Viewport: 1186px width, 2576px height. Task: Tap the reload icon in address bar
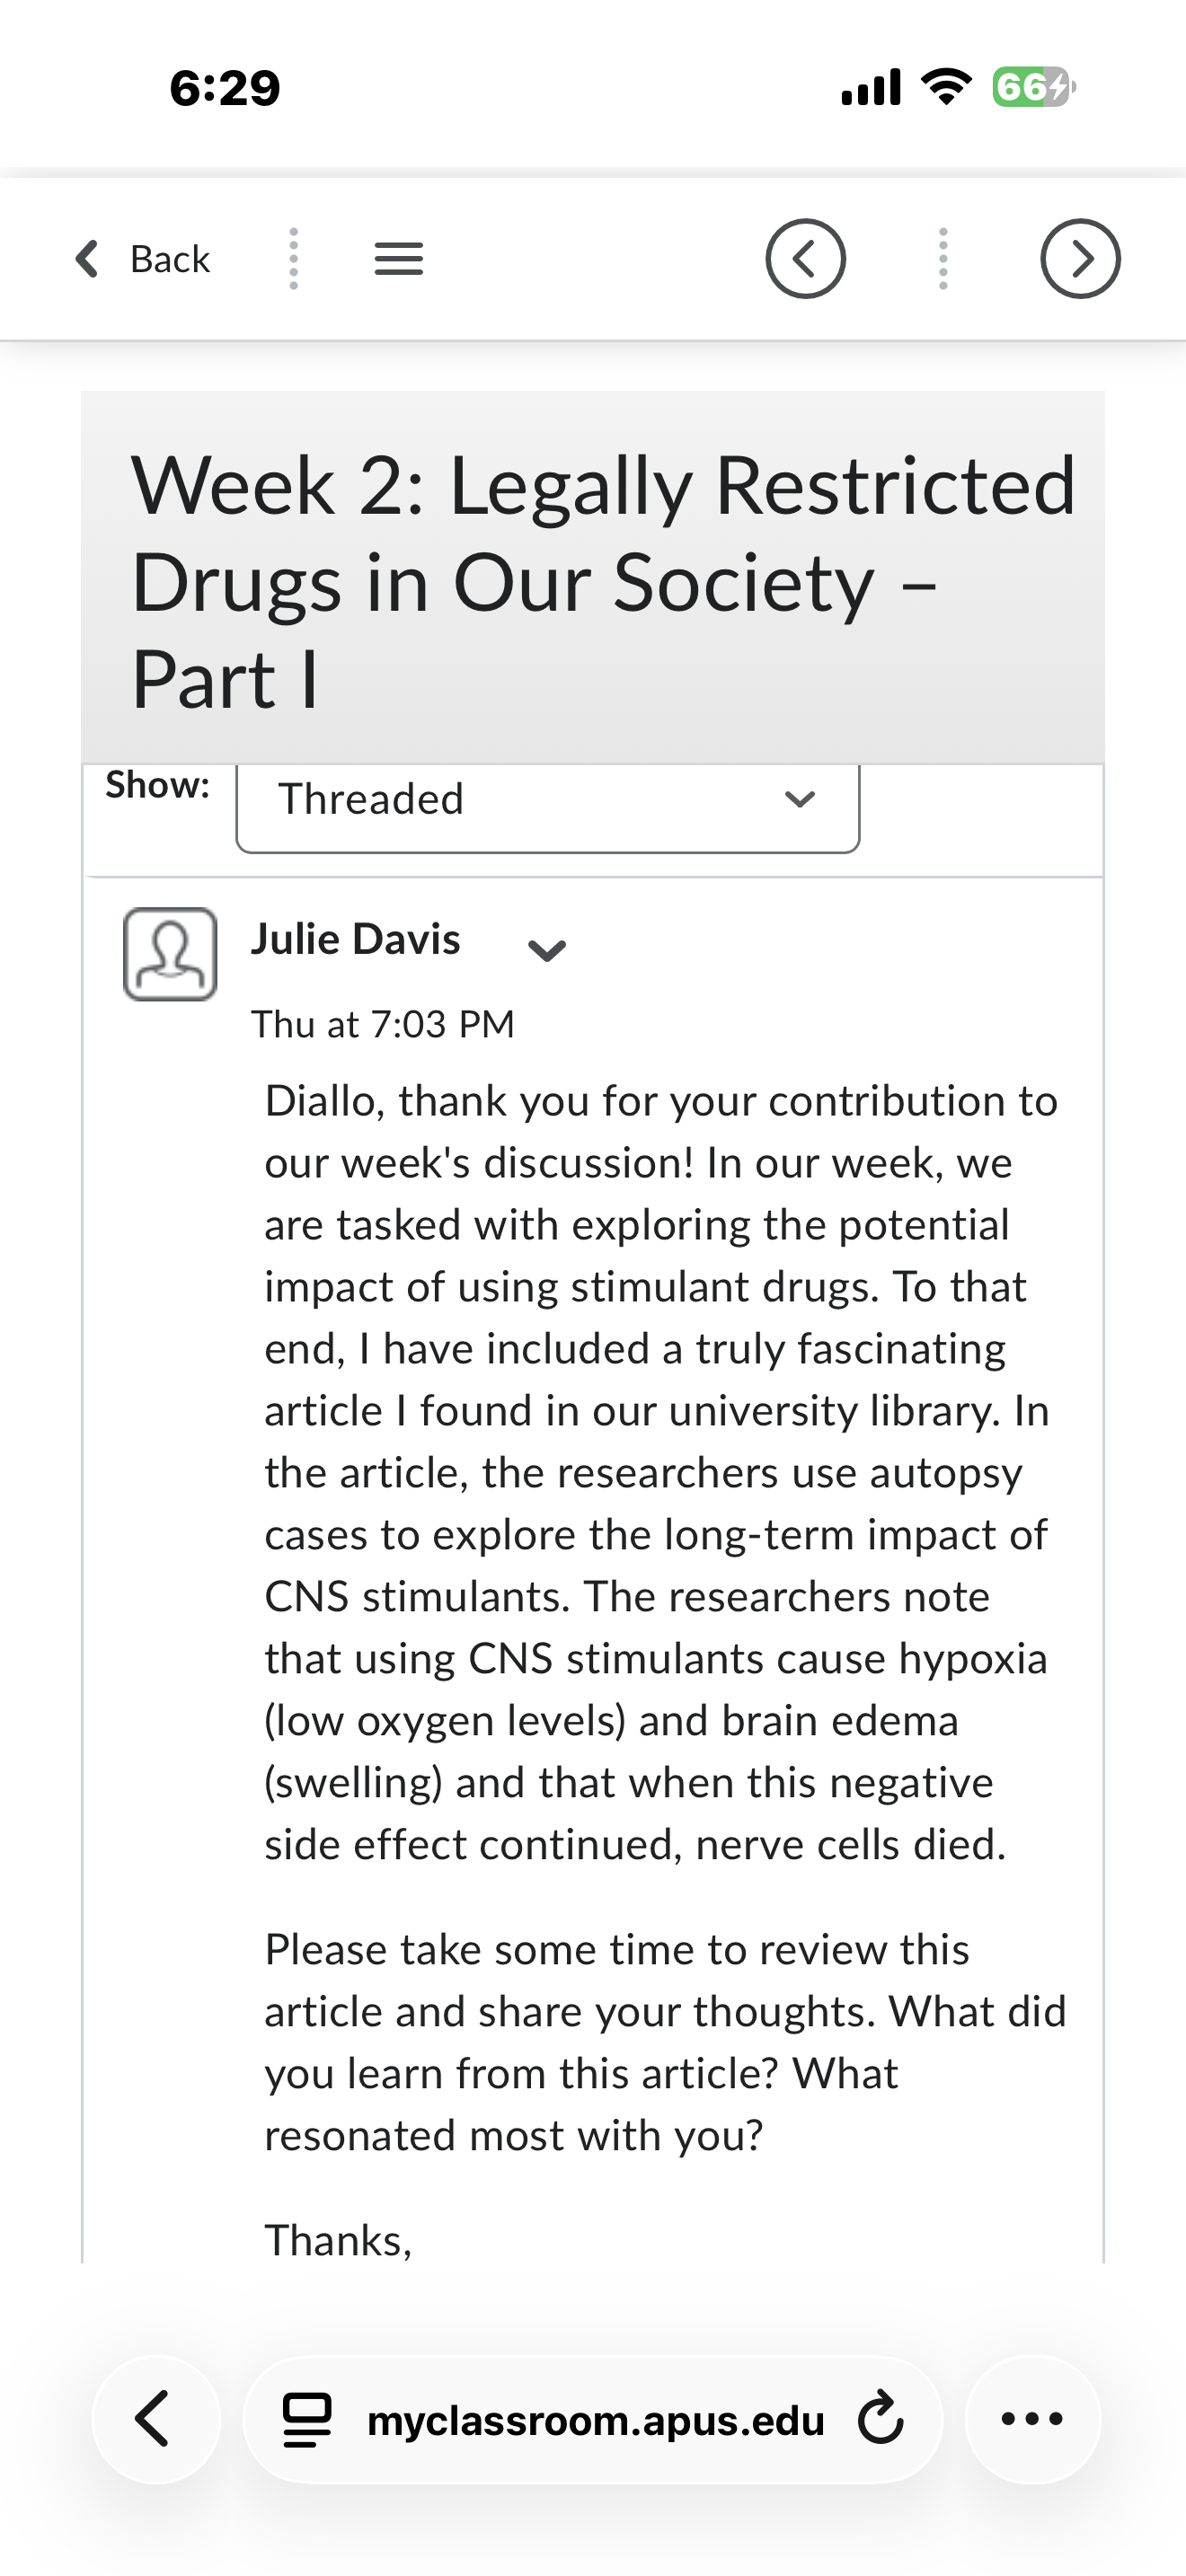(881, 2419)
